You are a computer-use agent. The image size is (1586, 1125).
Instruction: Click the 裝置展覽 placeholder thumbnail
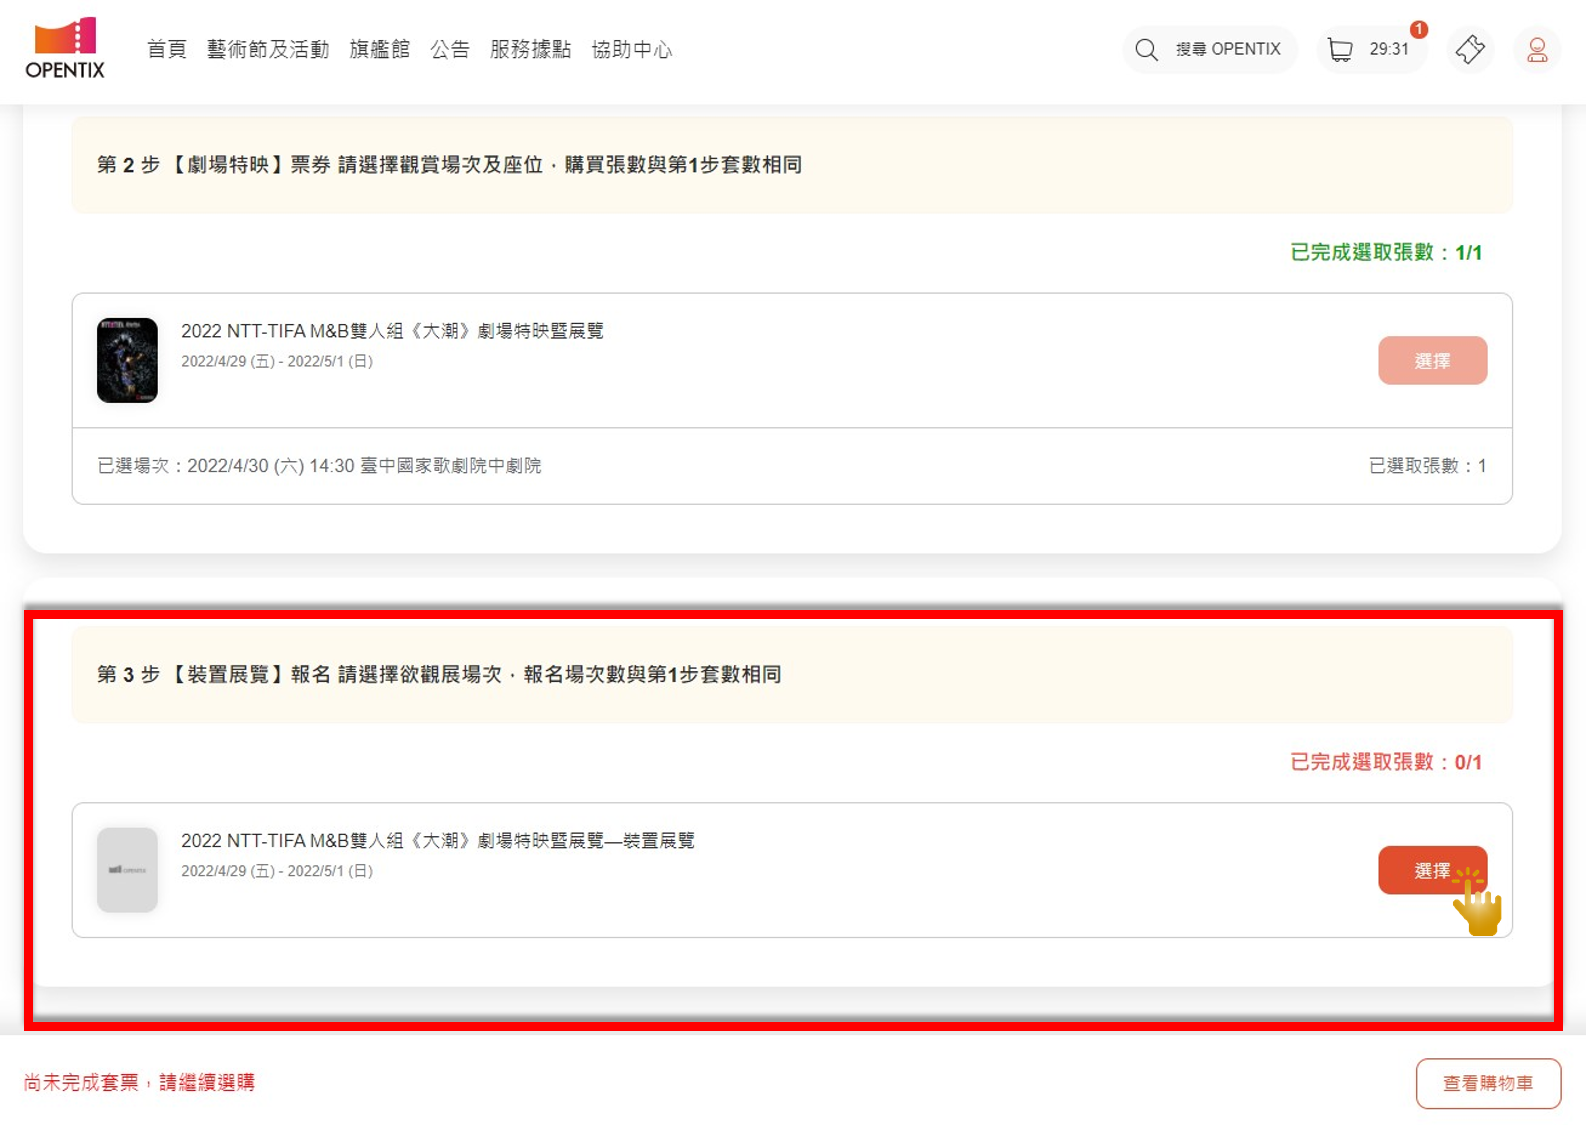pyautogui.click(x=127, y=870)
